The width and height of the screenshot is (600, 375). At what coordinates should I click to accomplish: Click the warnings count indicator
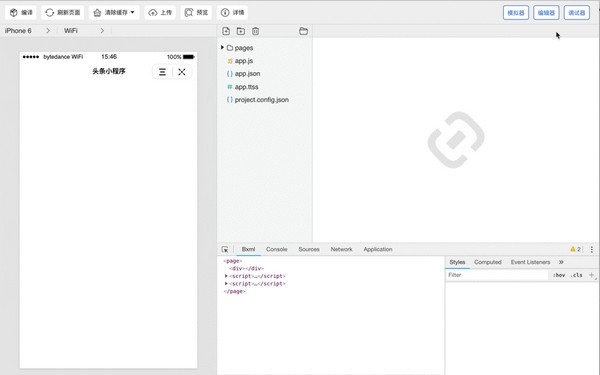point(576,249)
